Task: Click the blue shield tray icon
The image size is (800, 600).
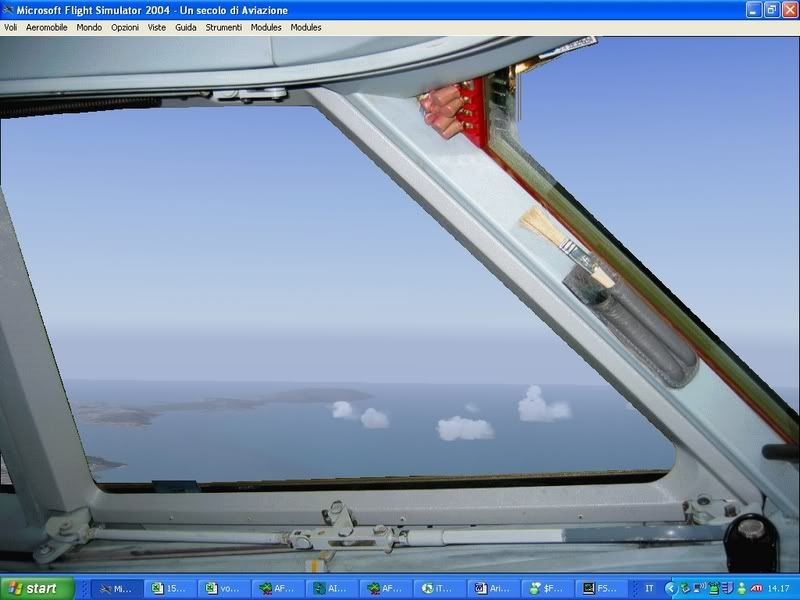Action: click(x=728, y=588)
